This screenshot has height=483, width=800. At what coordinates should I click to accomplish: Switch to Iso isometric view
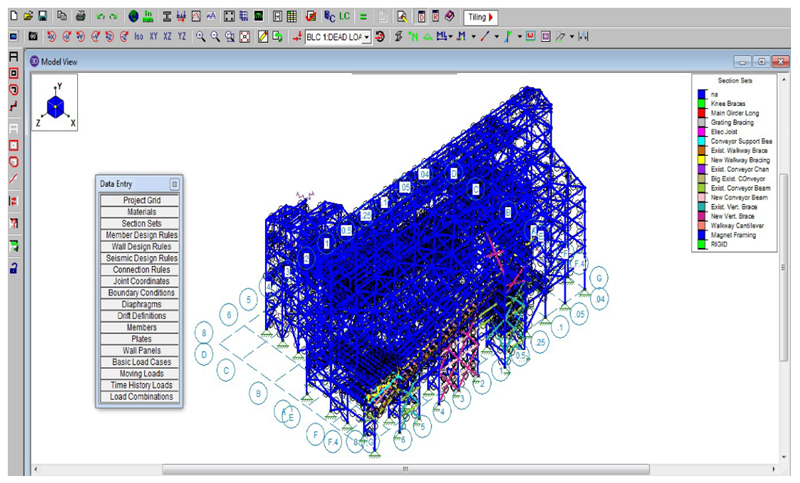pyautogui.click(x=137, y=37)
